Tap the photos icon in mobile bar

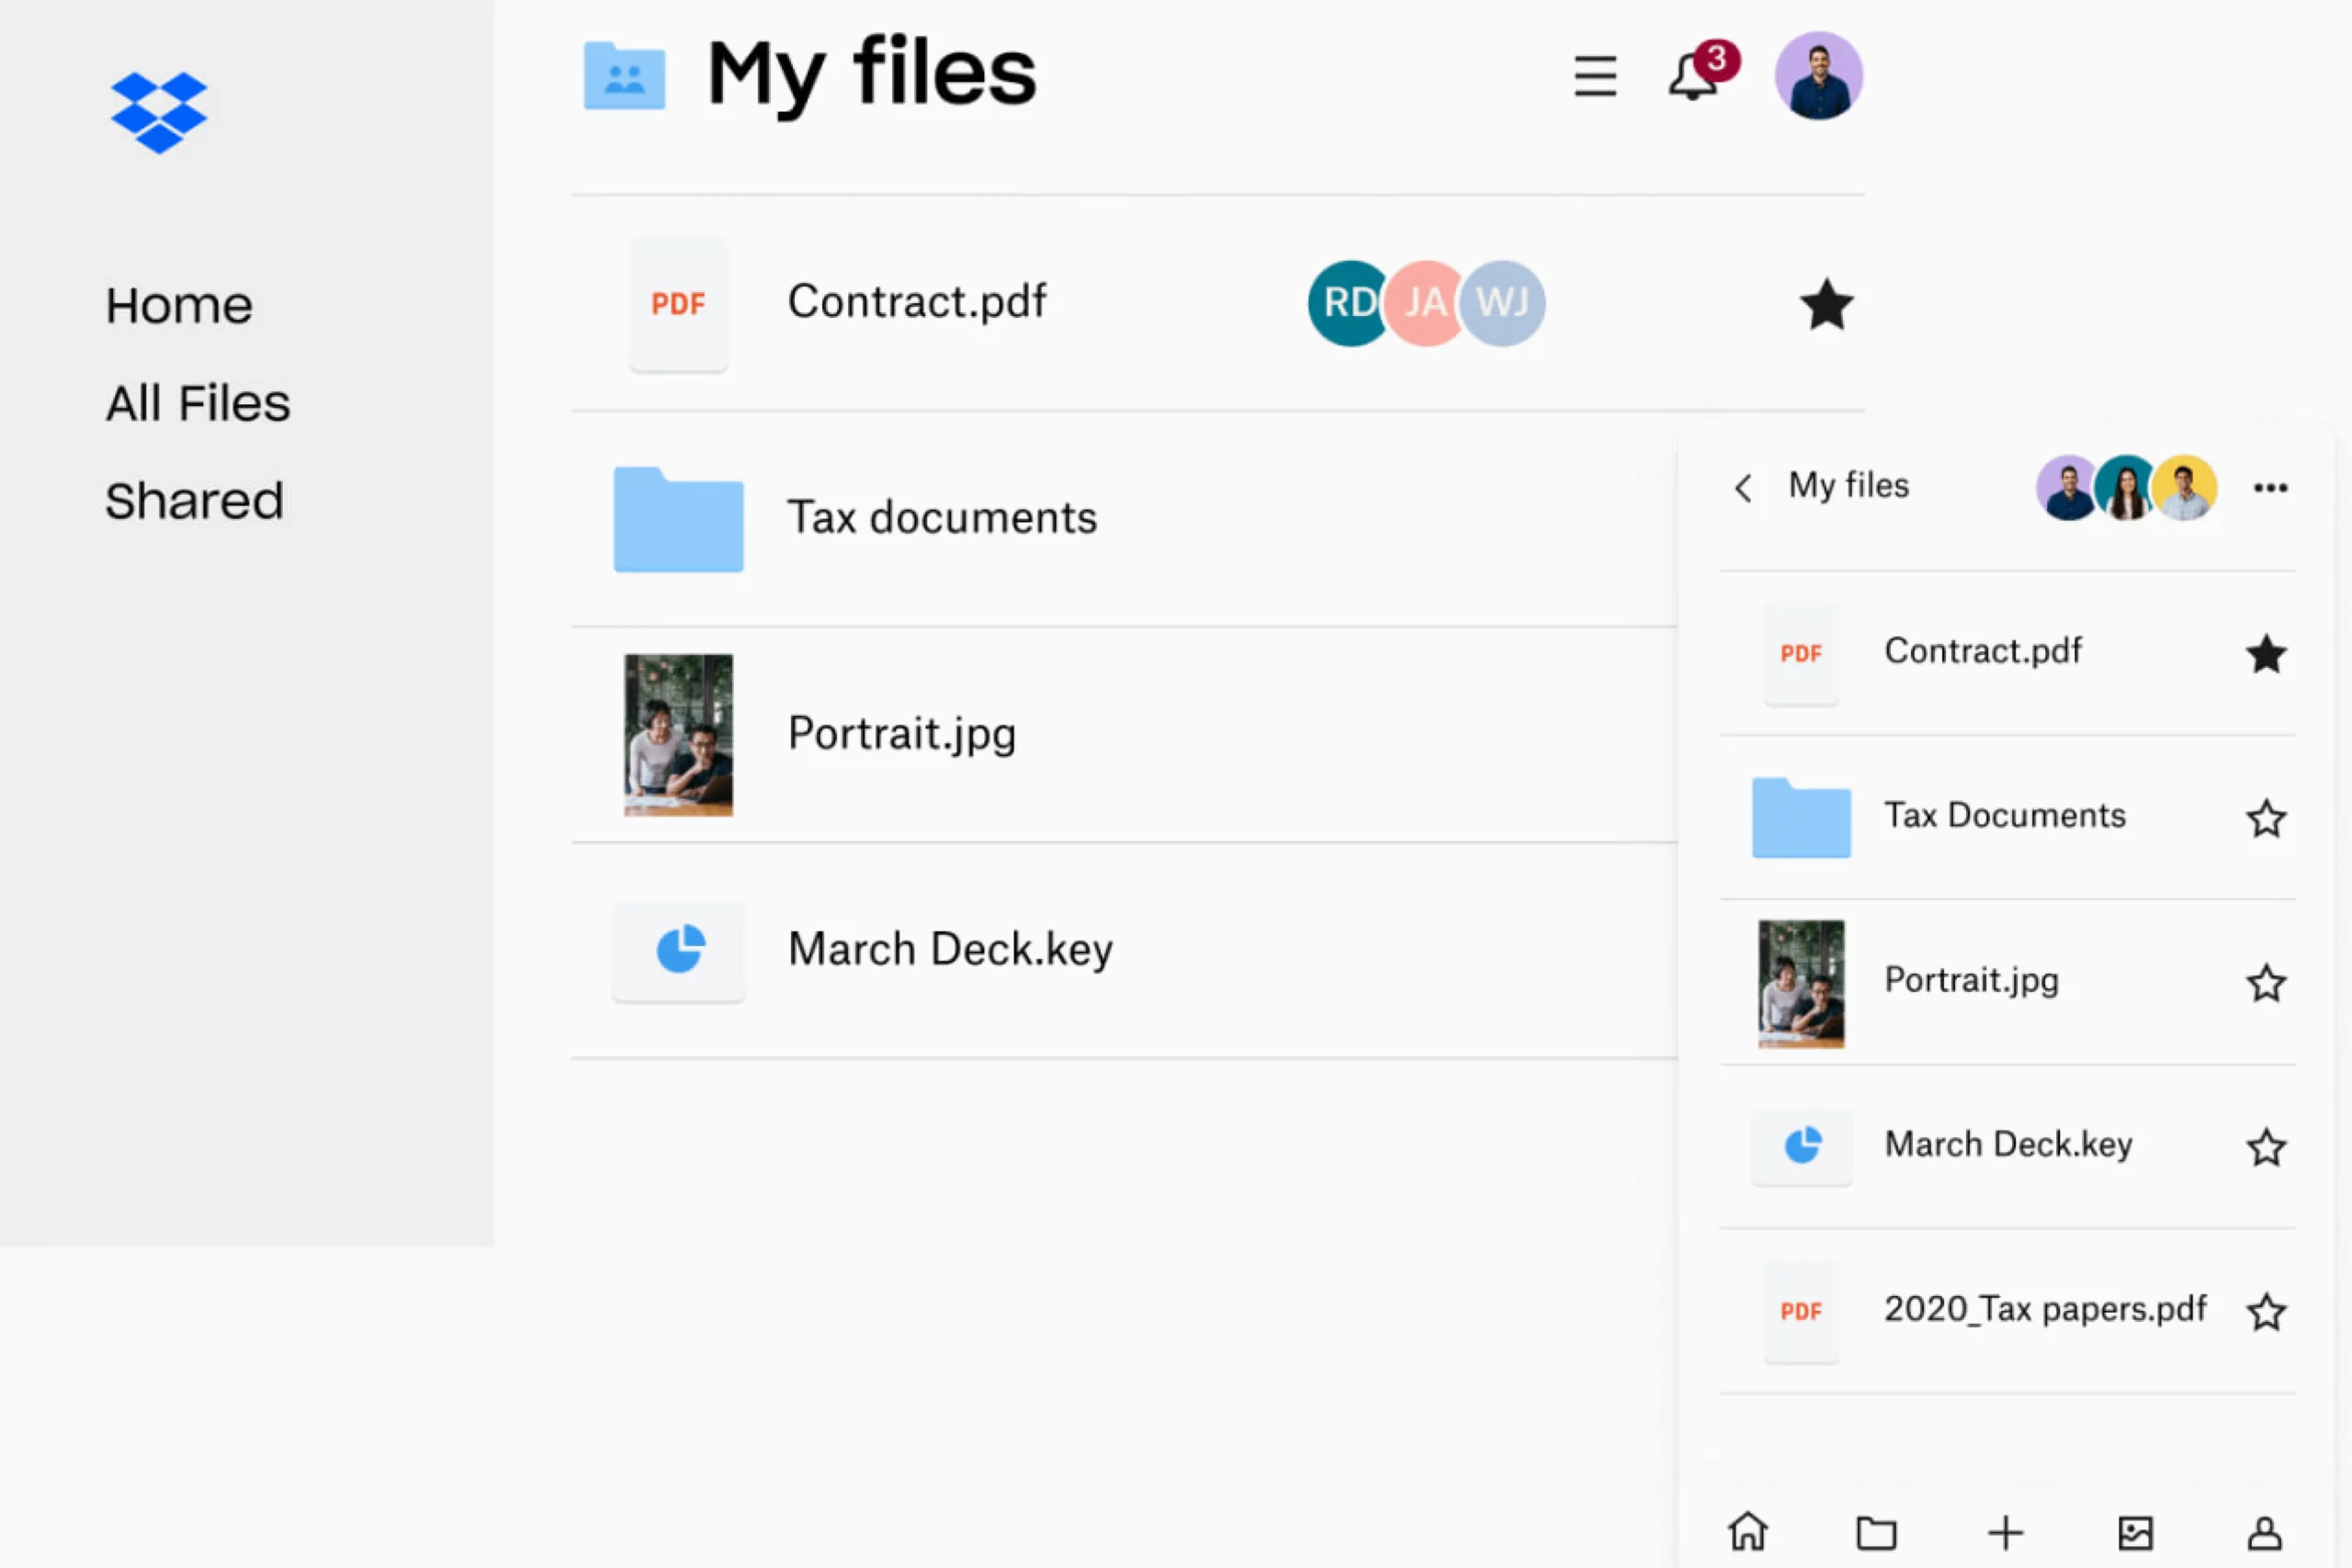(2135, 1531)
